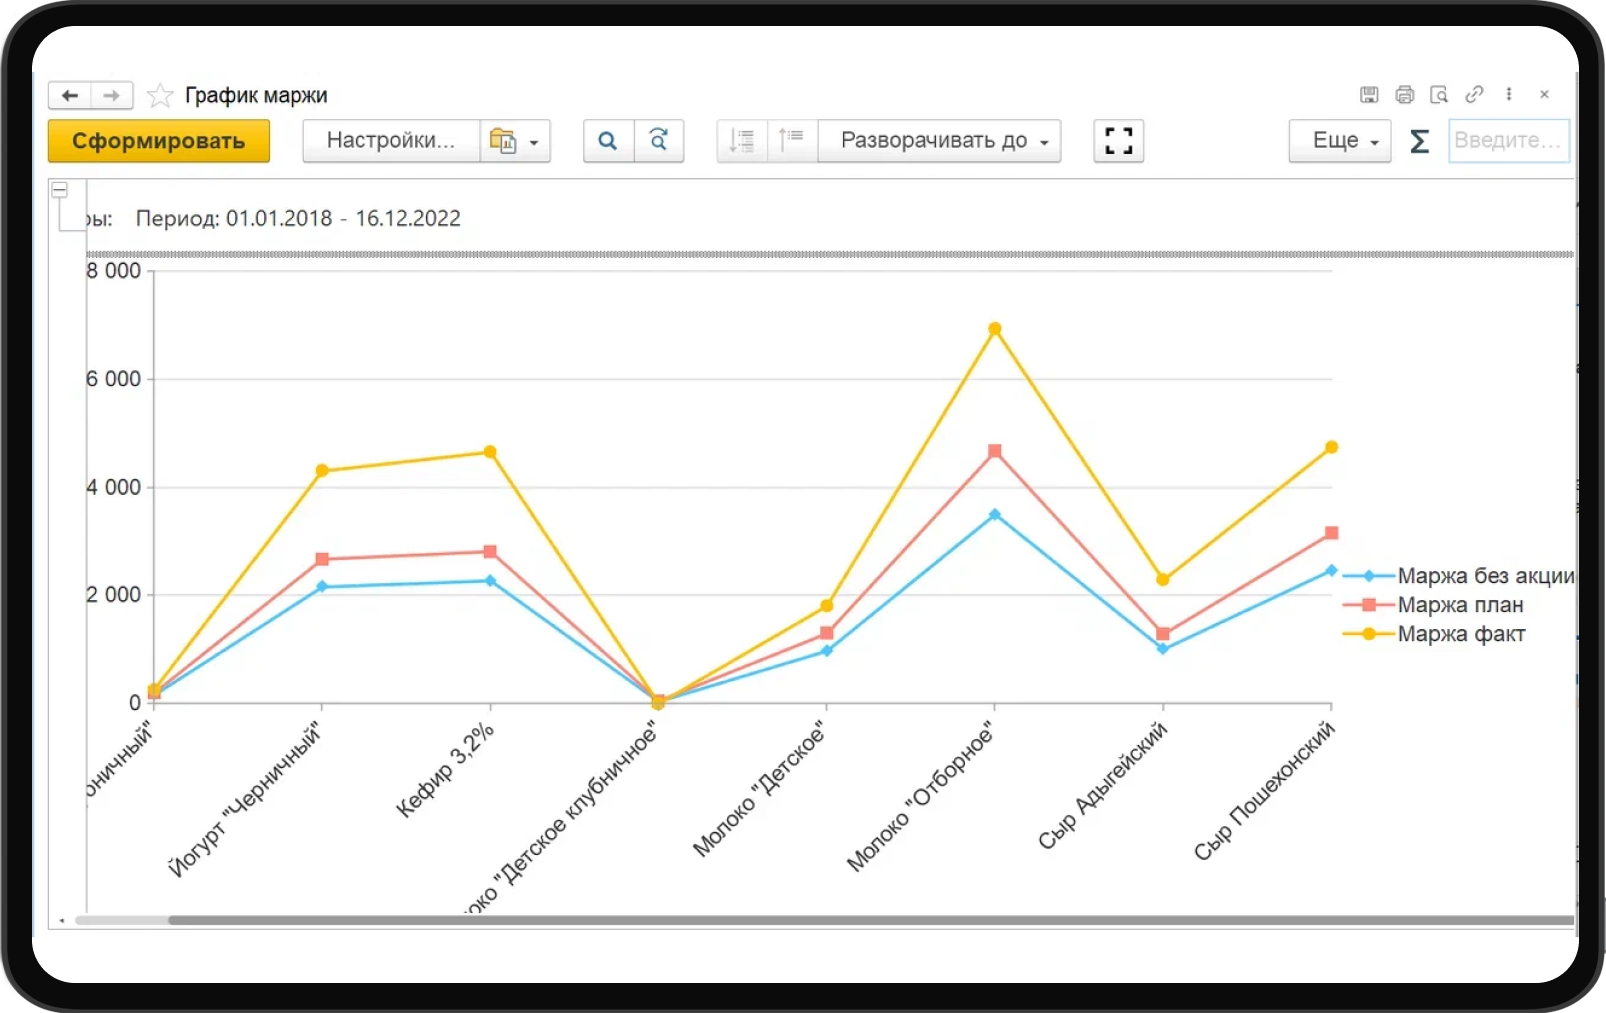The width and height of the screenshot is (1606, 1013).
Task: Switch the report to full-screen view
Action: click(x=1119, y=141)
